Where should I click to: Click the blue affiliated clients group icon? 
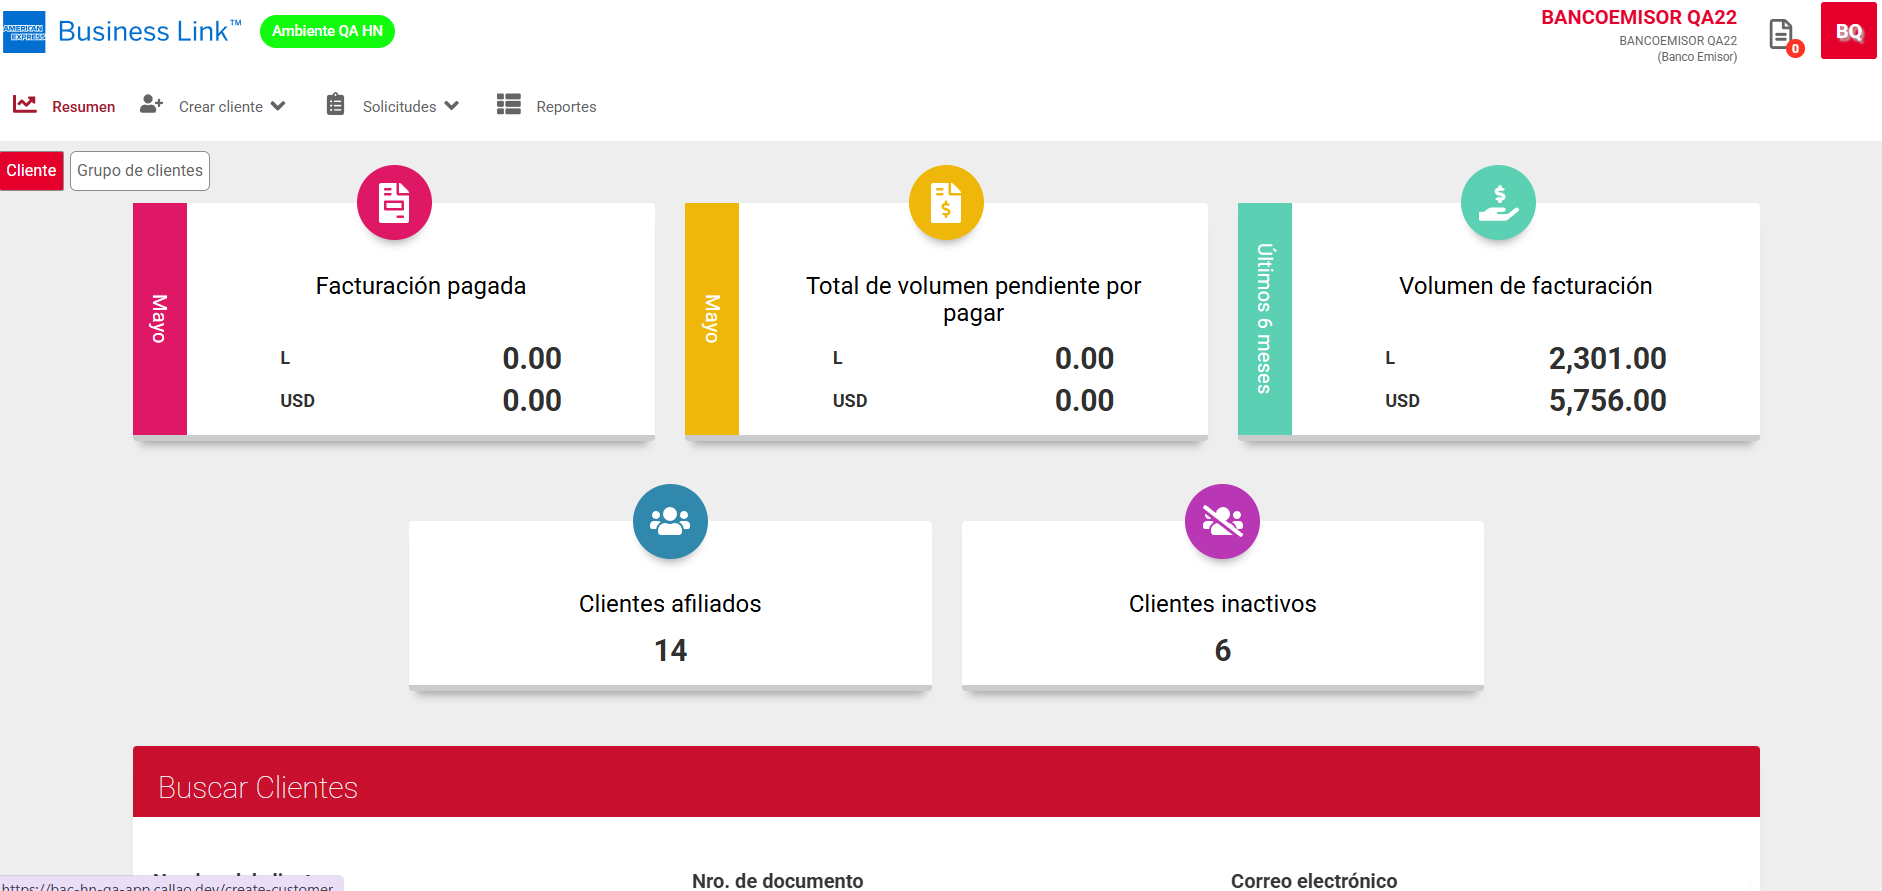[x=670, y=521]
